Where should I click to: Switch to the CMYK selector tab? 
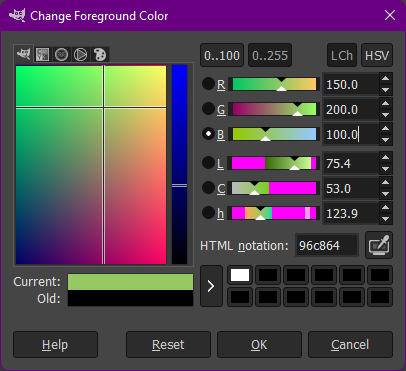(43, 54)
